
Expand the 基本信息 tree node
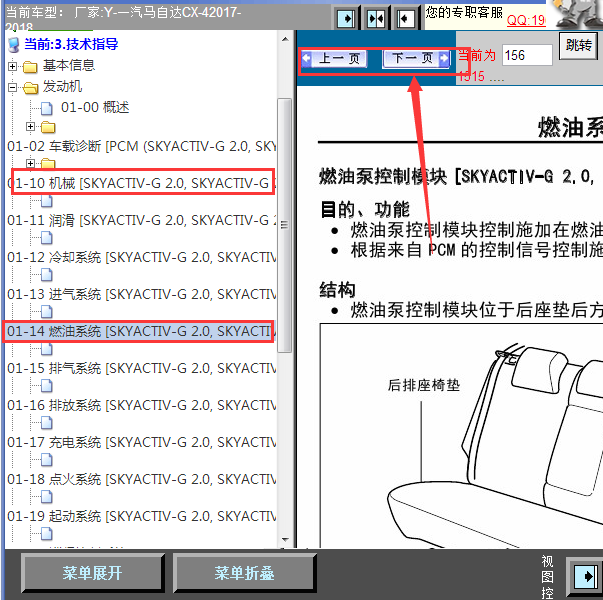pos(12,67)
